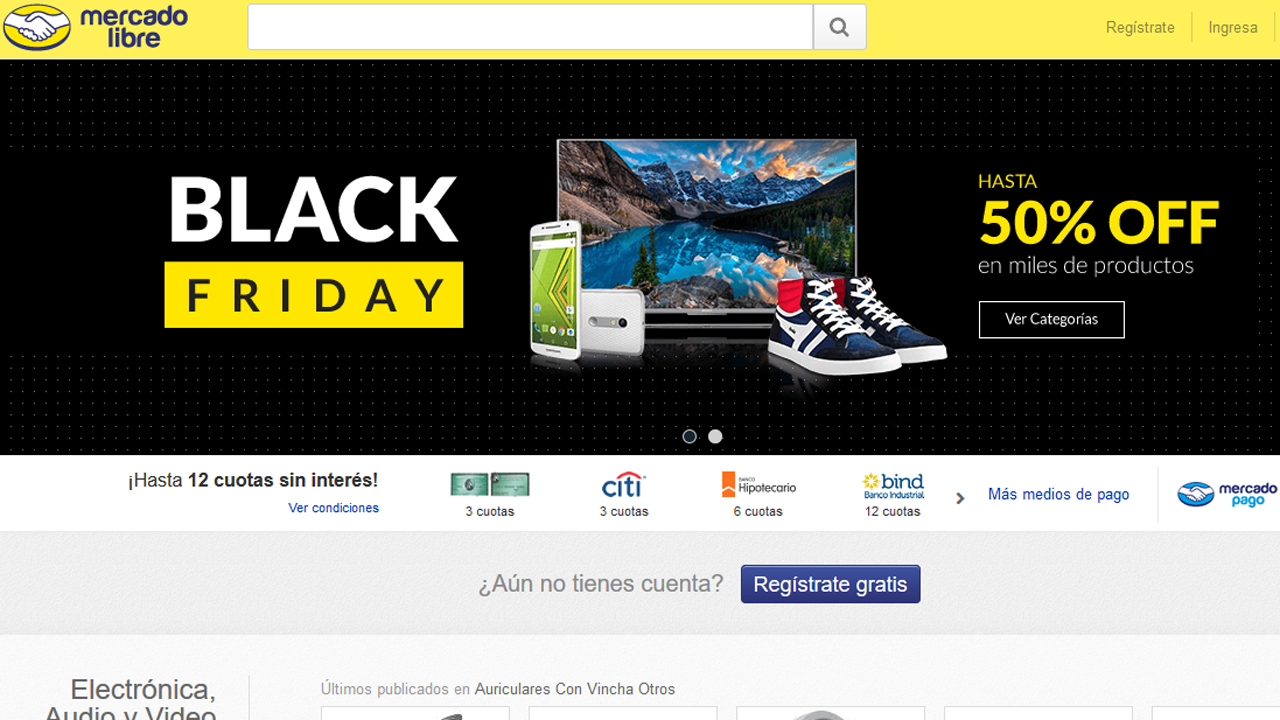Select the American Express card logo
Viewport: 1280px width, 720px height.
click(489, 485)
